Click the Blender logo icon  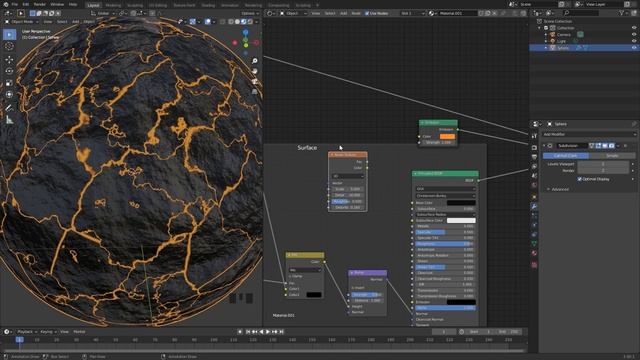pyautogui.click(x=6, y=4)
